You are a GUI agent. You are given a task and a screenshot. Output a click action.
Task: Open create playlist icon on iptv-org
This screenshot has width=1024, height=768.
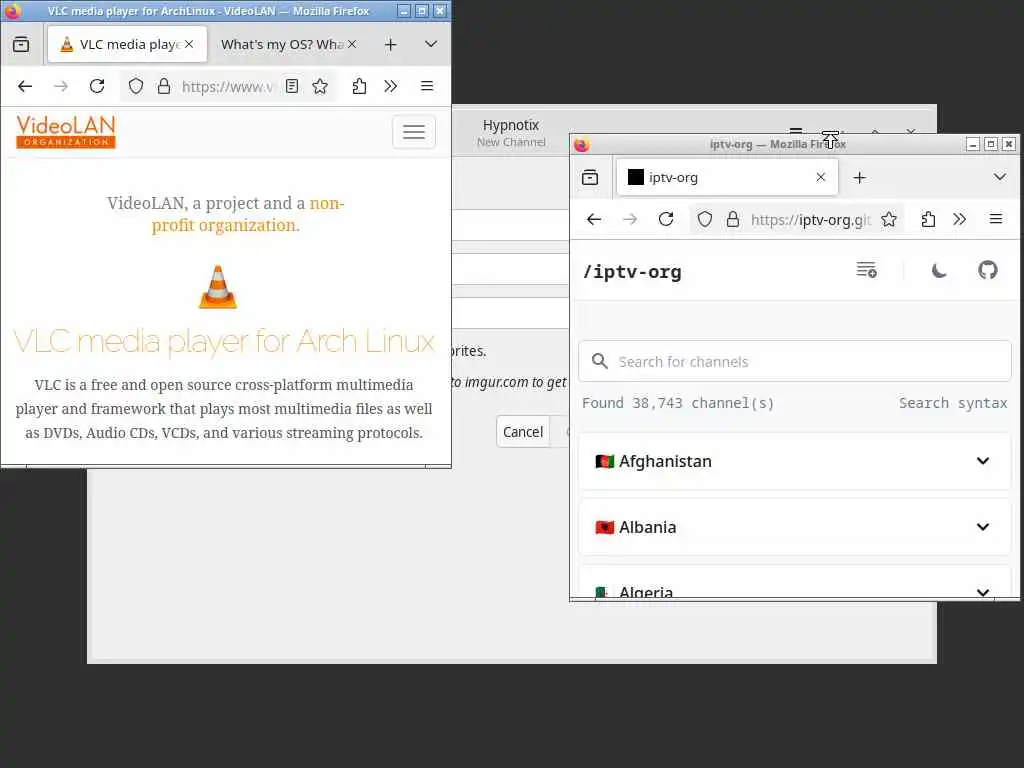pos(867,270)
